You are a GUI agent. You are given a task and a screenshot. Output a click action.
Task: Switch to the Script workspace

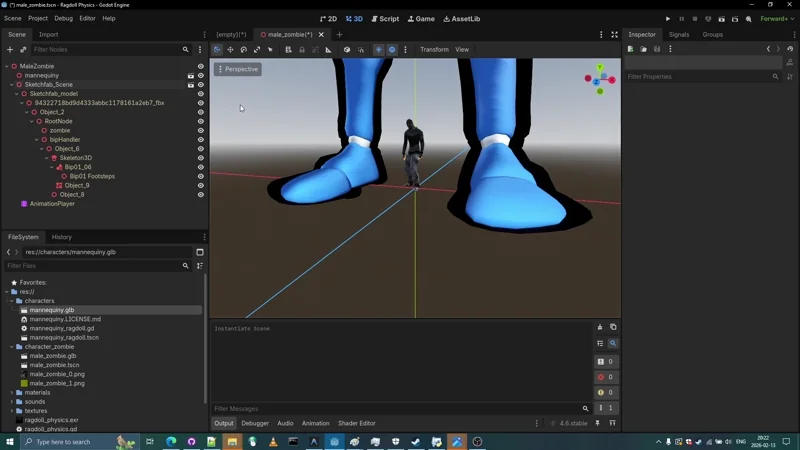(385, 18)
